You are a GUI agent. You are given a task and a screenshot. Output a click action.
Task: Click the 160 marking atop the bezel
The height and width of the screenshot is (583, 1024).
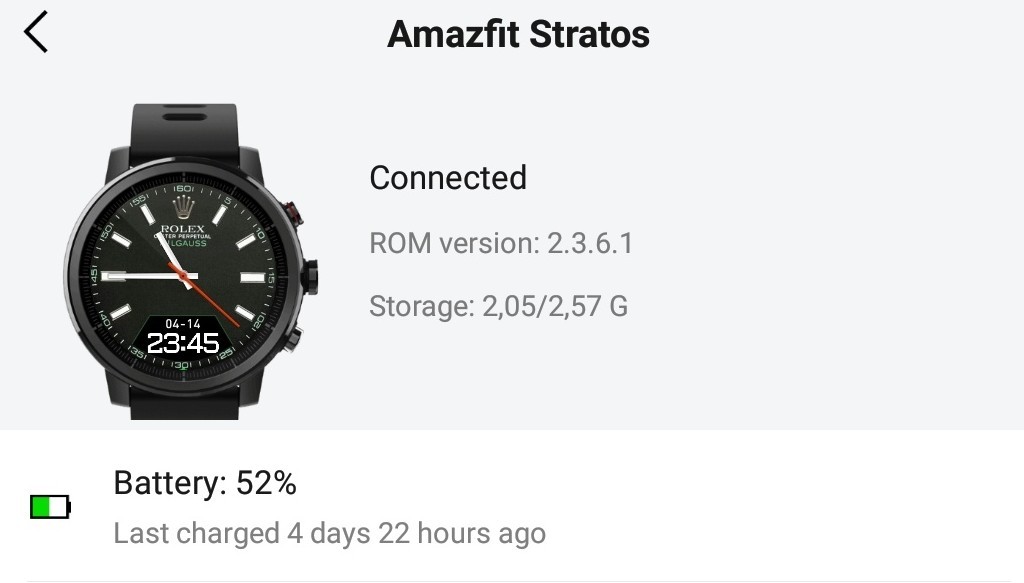click(x=183, y=189)
